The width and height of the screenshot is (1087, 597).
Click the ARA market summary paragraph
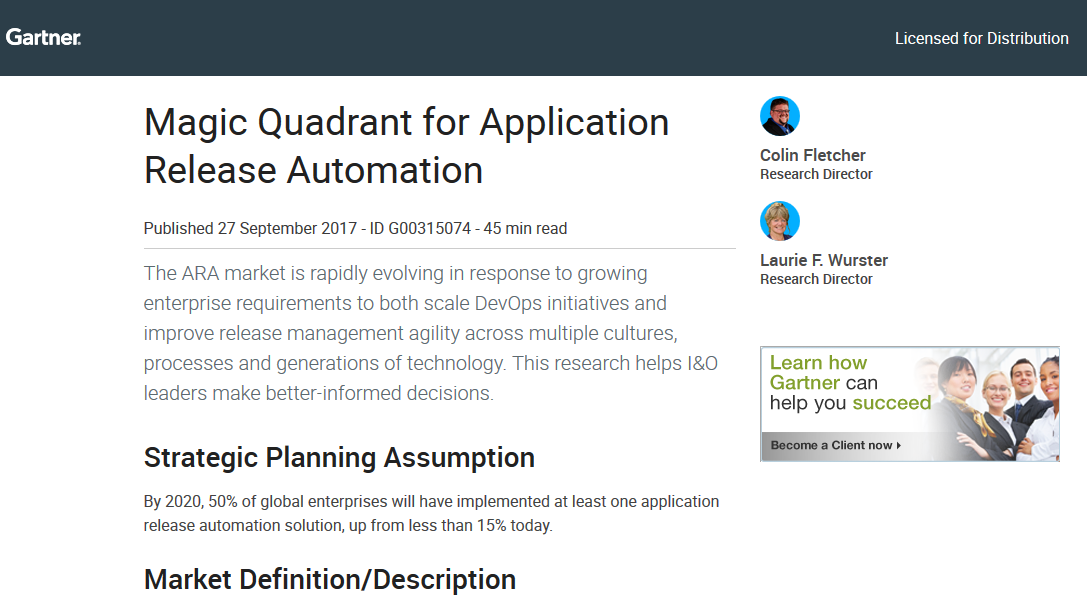(x=431, y=333)
